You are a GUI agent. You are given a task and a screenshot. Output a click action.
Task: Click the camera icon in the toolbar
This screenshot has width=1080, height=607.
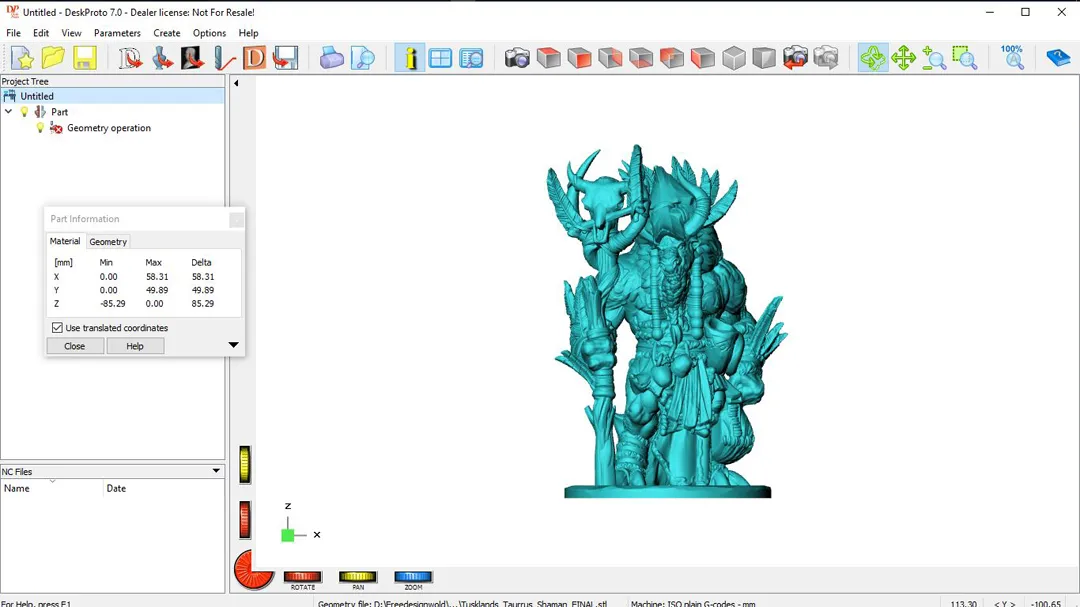[x=517, y=58]
